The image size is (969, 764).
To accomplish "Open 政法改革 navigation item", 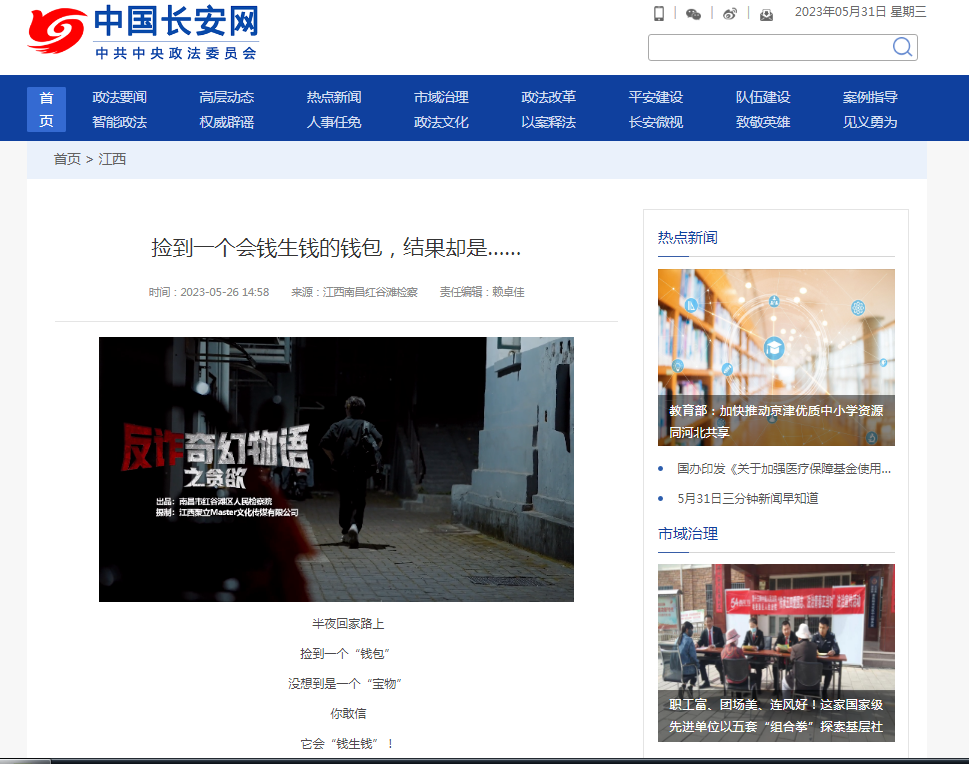I will [548, 97].
